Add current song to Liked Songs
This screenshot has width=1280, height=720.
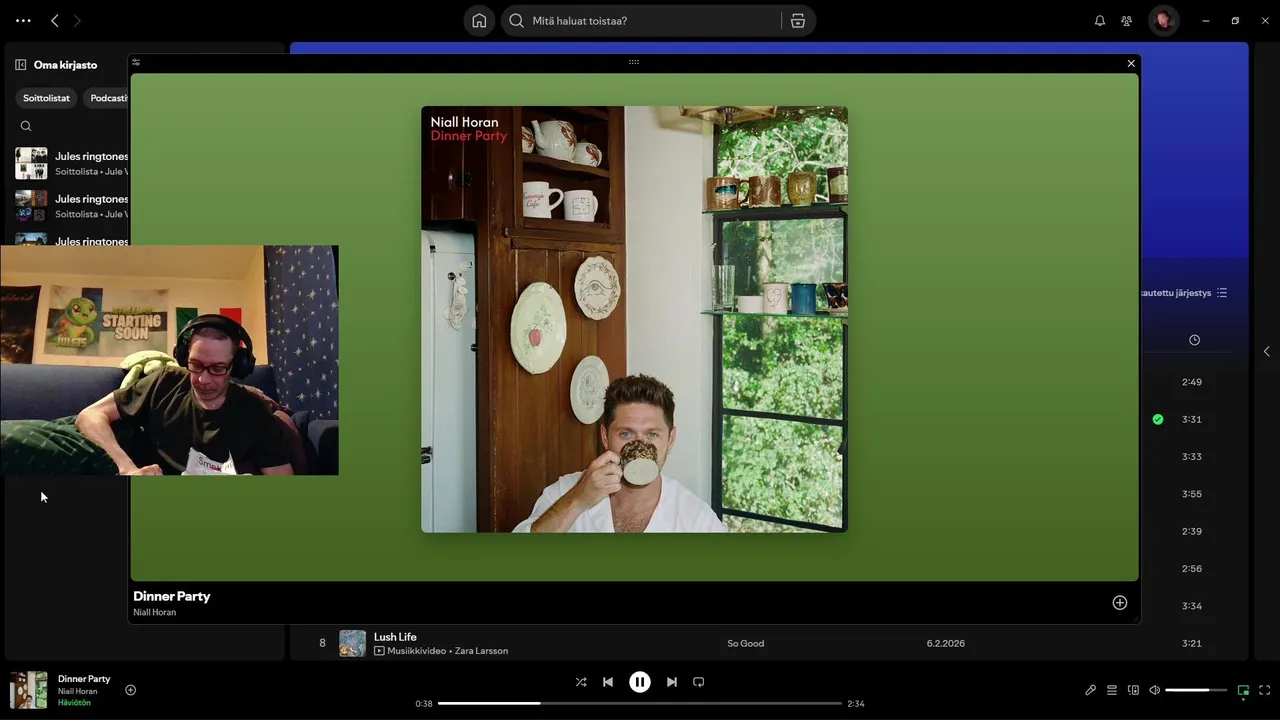click(x=130, y=690)
